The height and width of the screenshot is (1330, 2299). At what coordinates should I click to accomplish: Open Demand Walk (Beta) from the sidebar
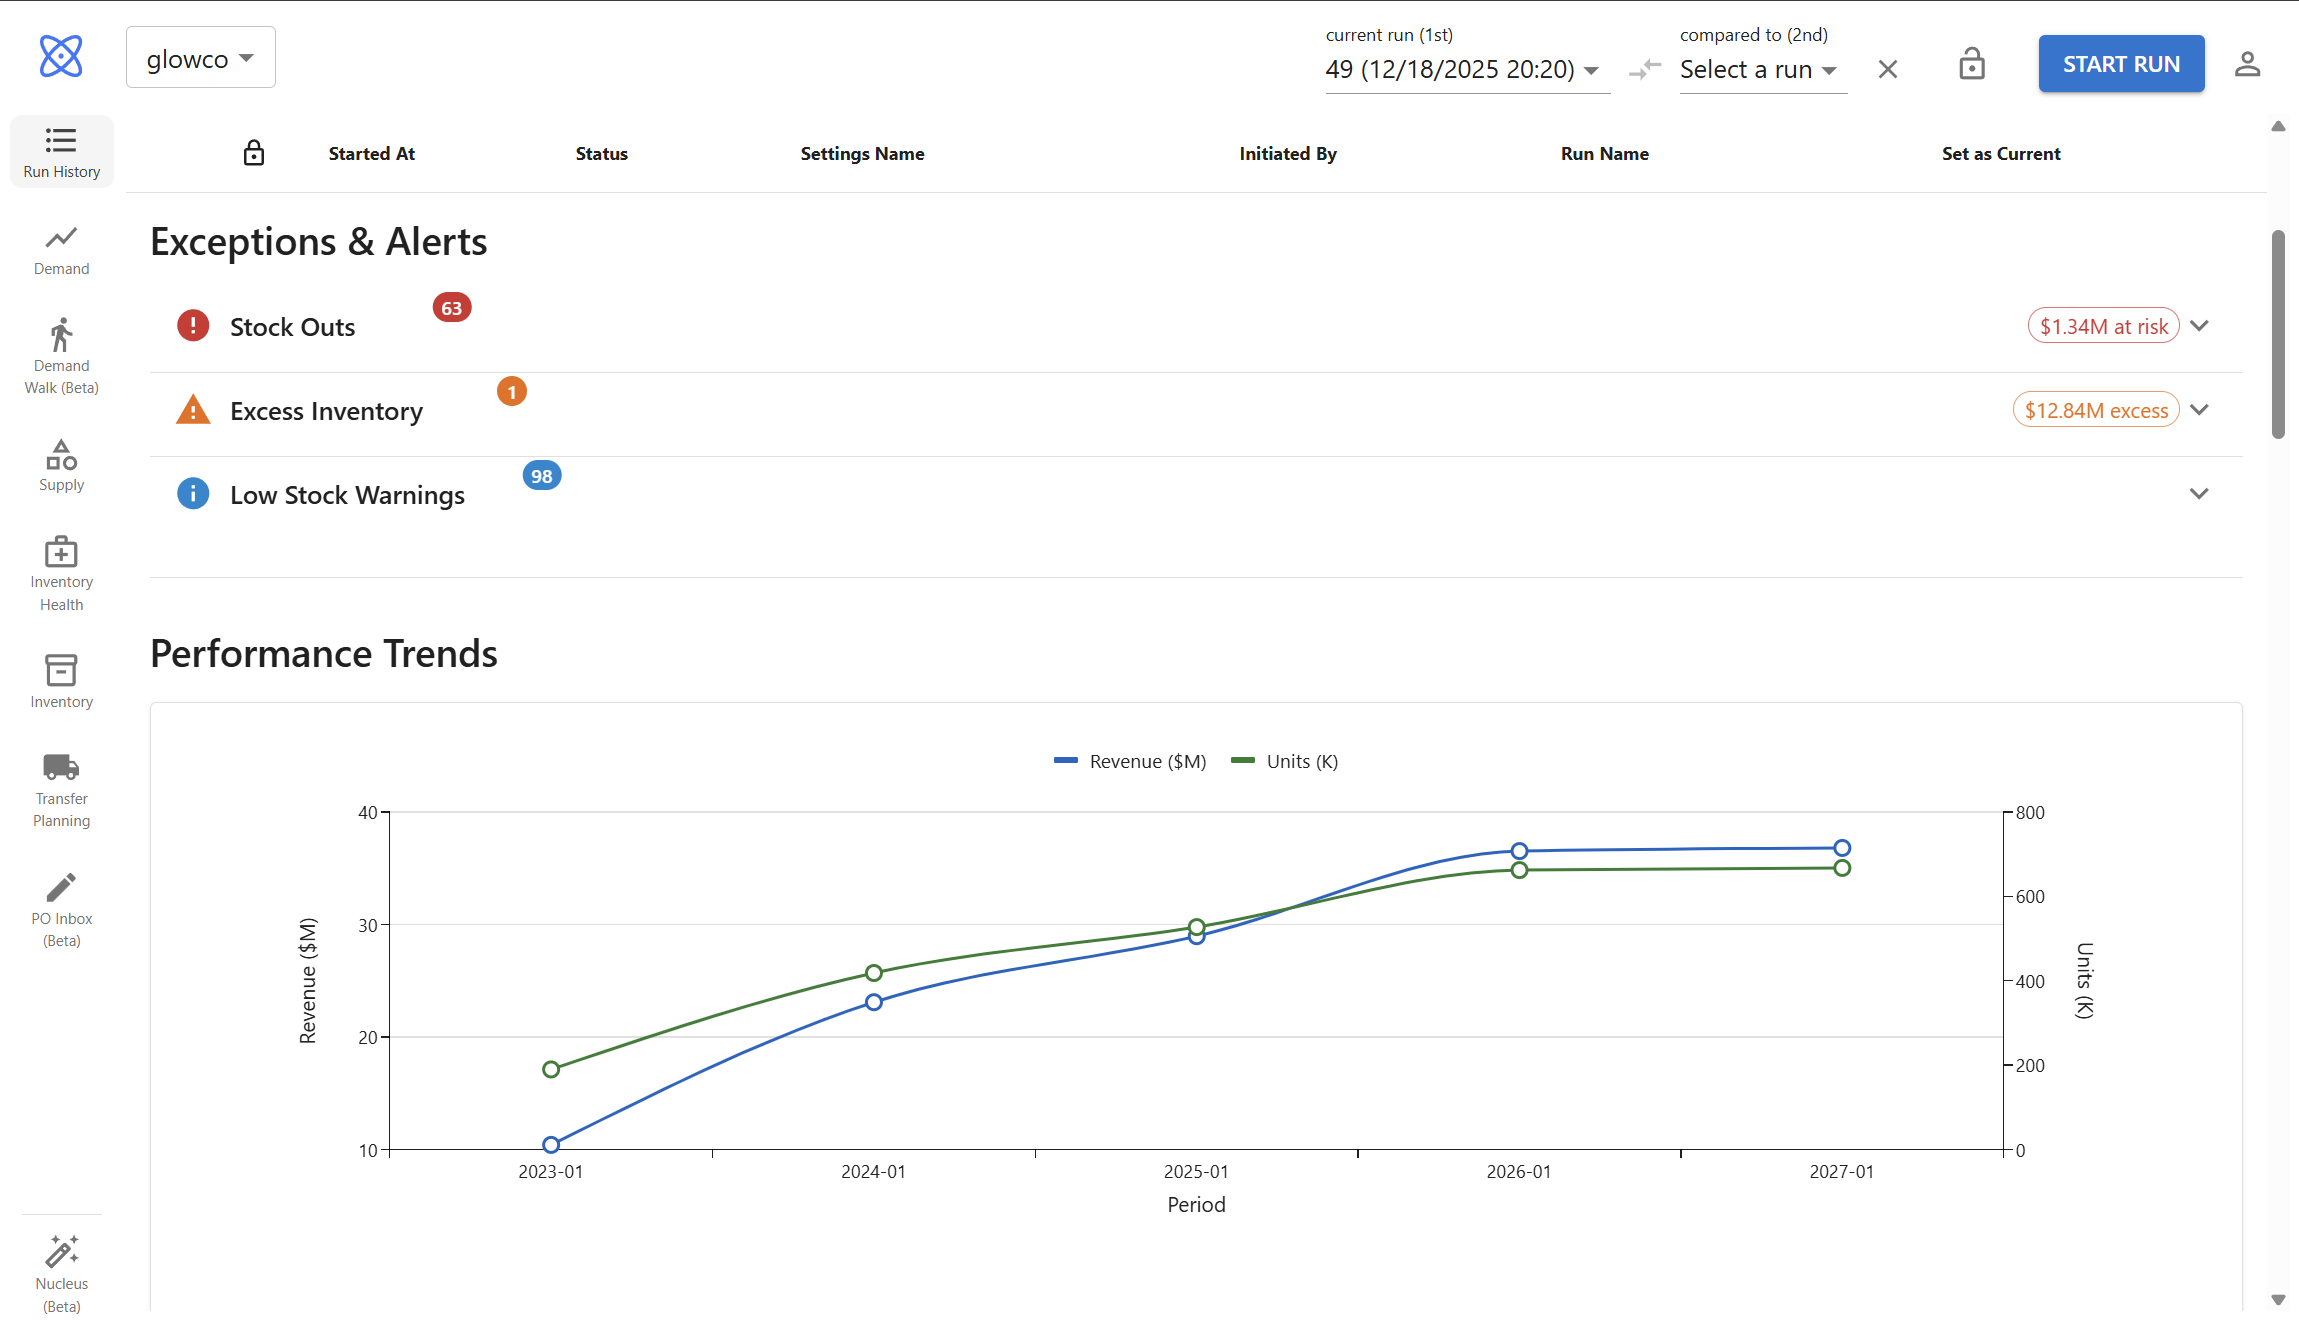[61, 355]
